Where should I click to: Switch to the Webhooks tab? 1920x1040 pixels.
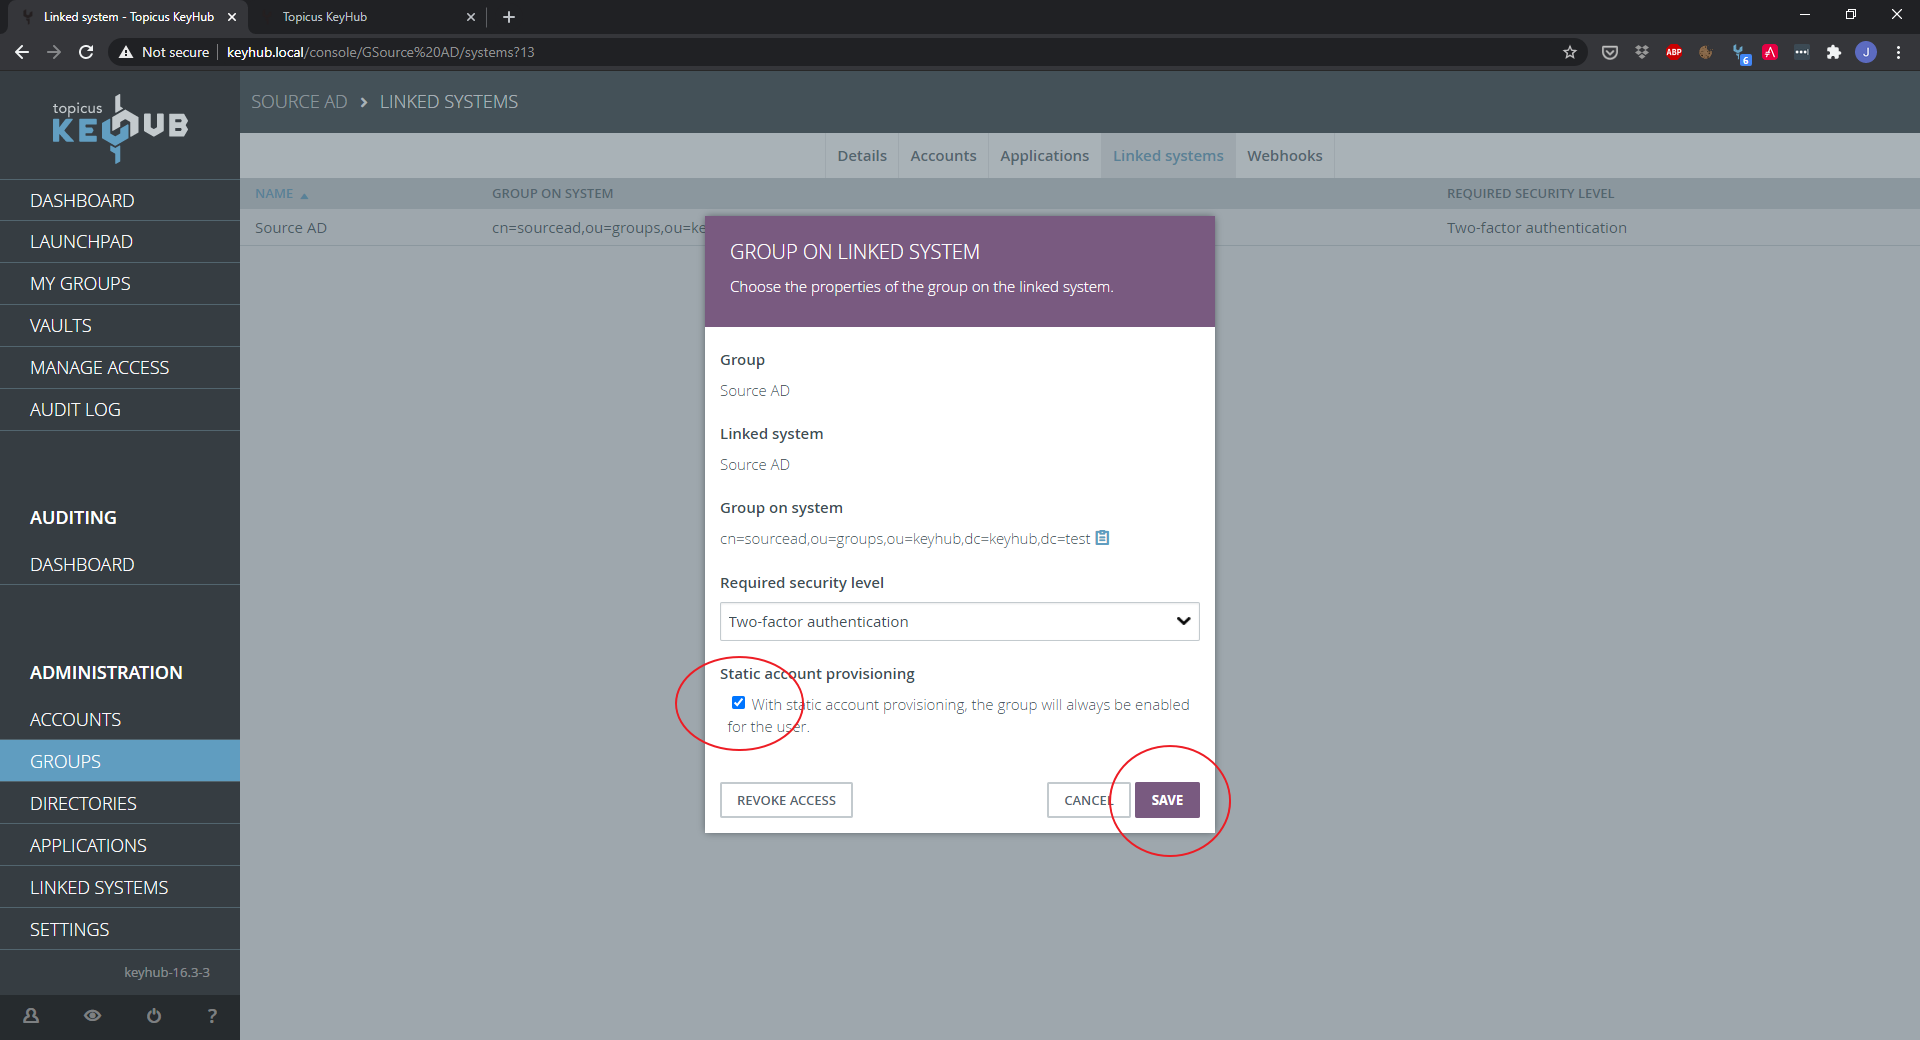click(x=1284, y=156)
